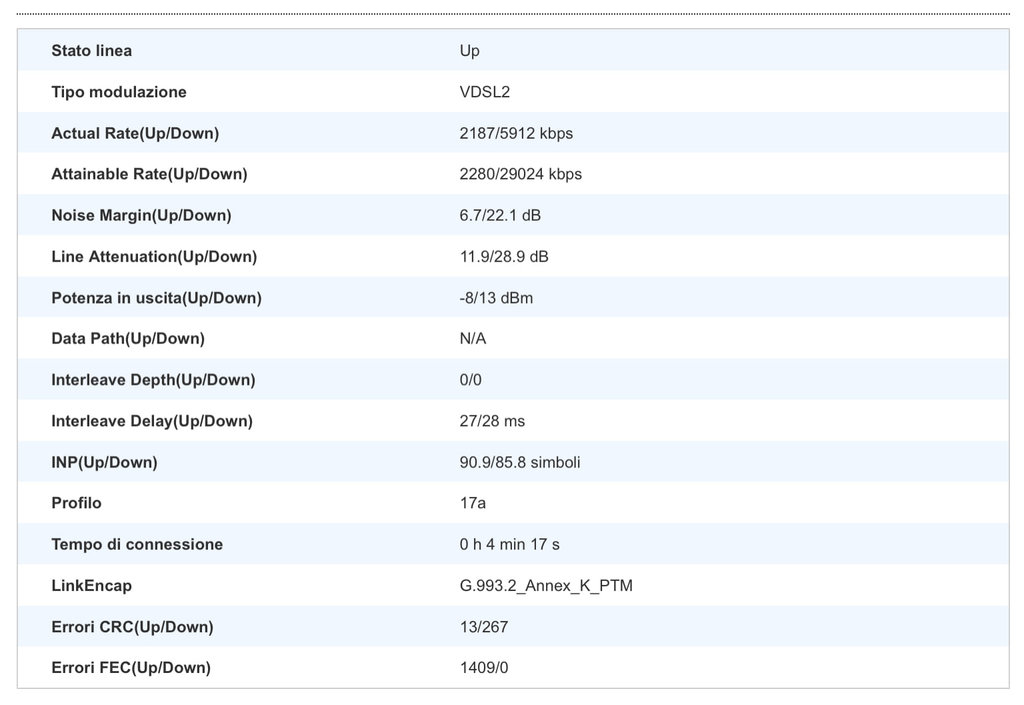Viewport: 1024px width, 705px height.
Task: Select the 'Profilo' label
Action: coord(76,503)
